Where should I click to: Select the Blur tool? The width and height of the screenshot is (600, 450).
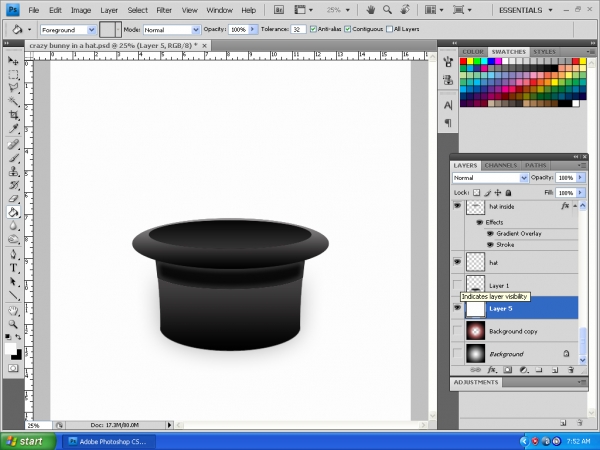coord(13,226)
